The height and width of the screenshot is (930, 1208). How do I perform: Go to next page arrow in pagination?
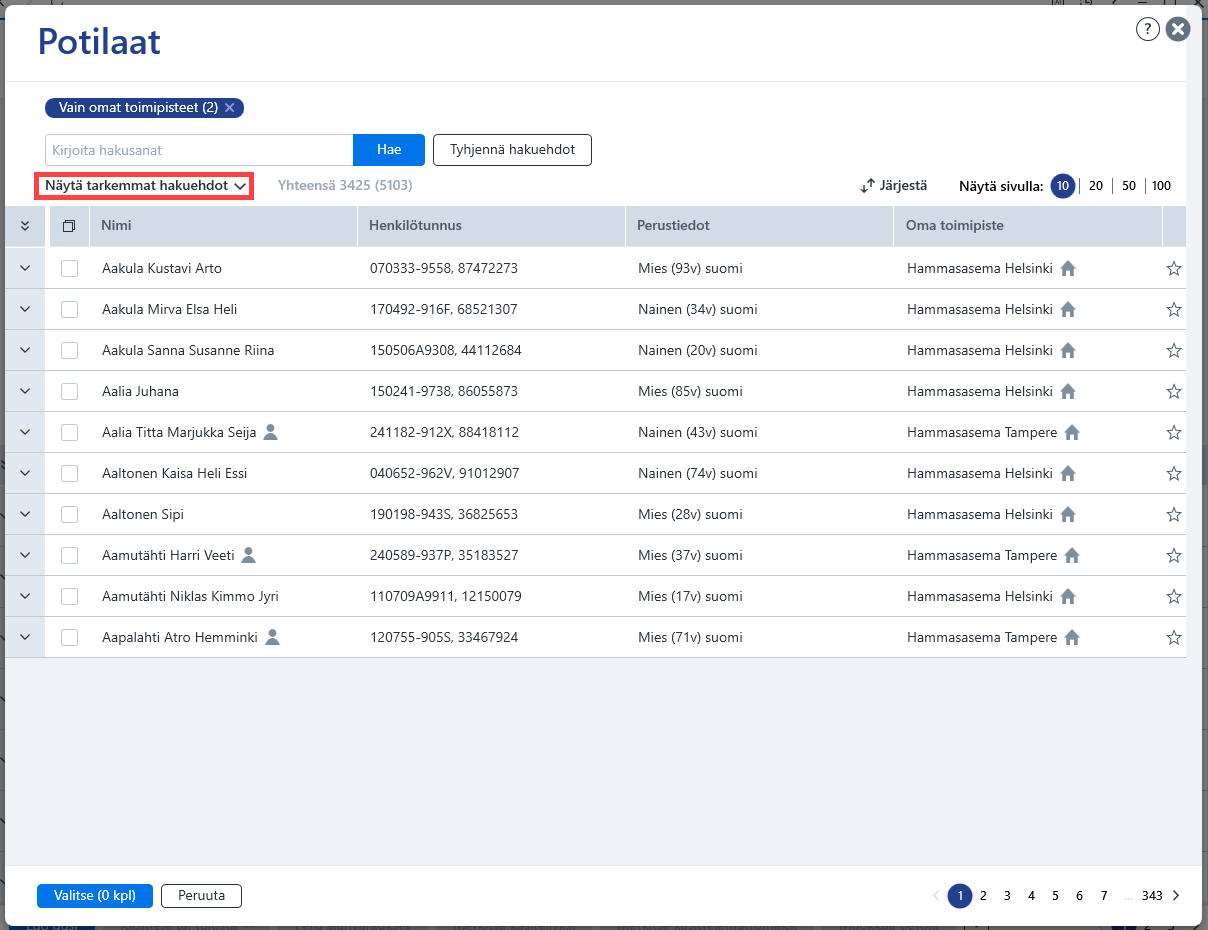tap(1176, 896)
